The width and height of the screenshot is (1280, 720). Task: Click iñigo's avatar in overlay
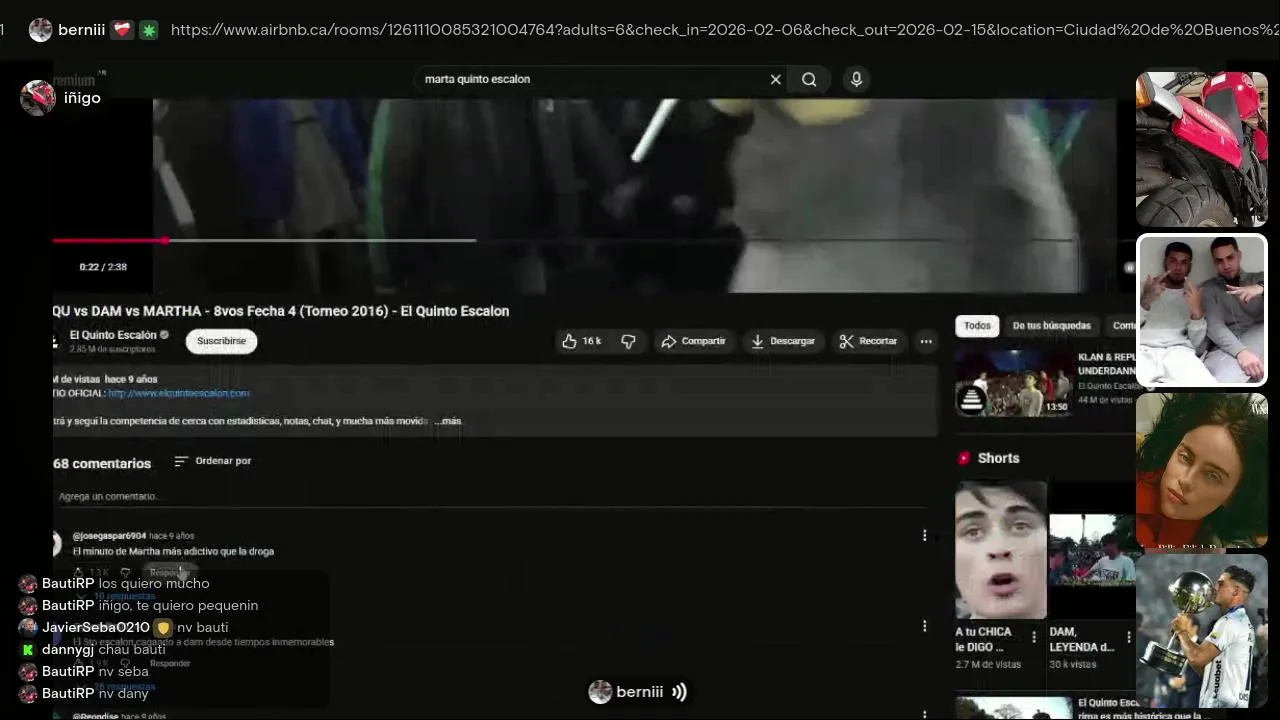pyautogui.click(x=38, y=98)
